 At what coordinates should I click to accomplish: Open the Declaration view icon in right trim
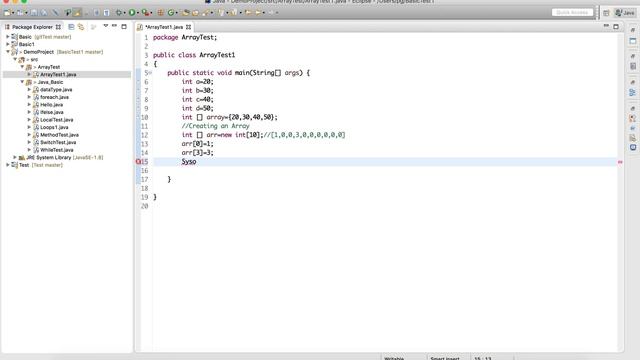[632, 138]
